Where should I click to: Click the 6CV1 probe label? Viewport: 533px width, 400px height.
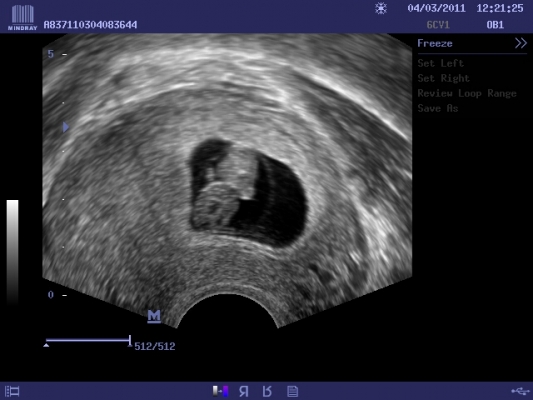[438, 25]
